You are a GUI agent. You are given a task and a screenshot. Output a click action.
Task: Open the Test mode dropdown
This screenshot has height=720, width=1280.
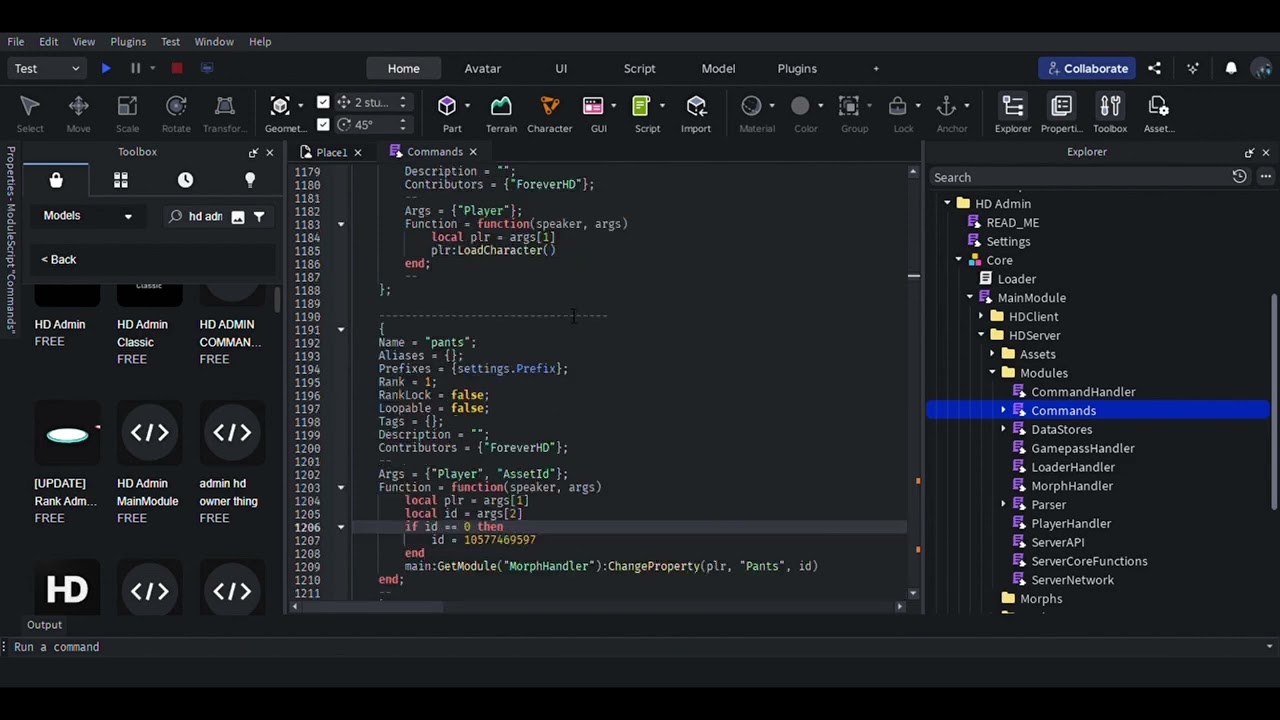pos(46,68)
